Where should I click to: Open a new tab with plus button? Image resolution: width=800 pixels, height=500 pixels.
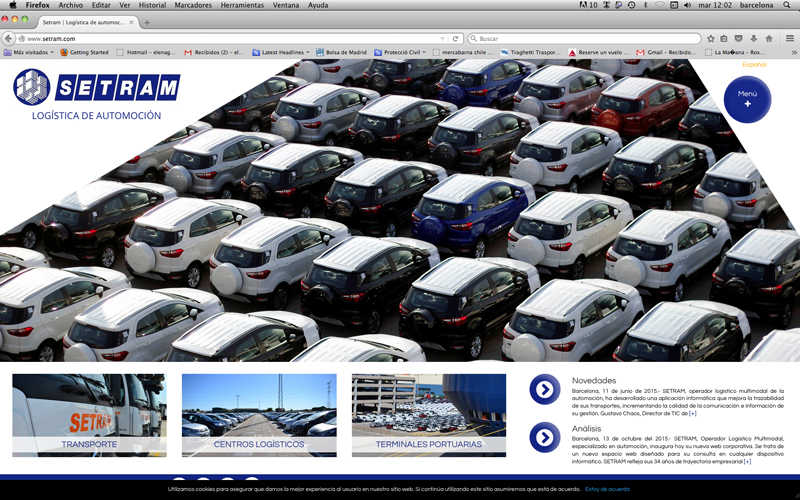[146, 22]
